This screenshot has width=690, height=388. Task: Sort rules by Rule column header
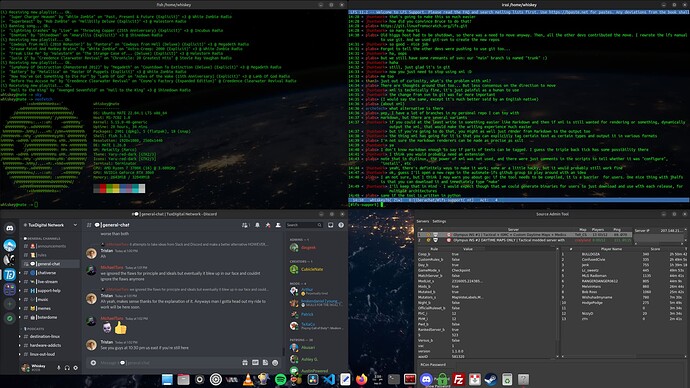point(434,249)
